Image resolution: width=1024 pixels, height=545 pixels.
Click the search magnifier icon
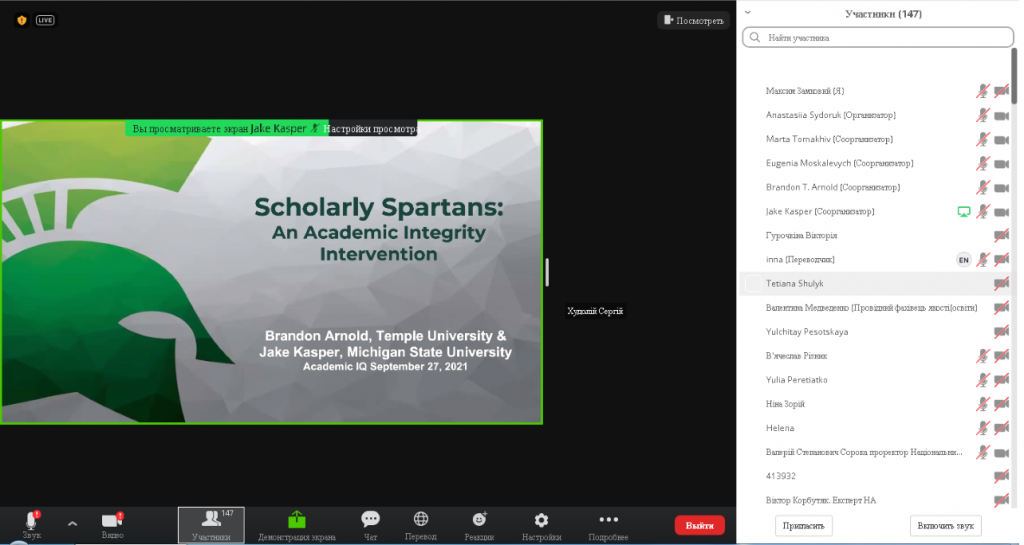click(755, 37)
